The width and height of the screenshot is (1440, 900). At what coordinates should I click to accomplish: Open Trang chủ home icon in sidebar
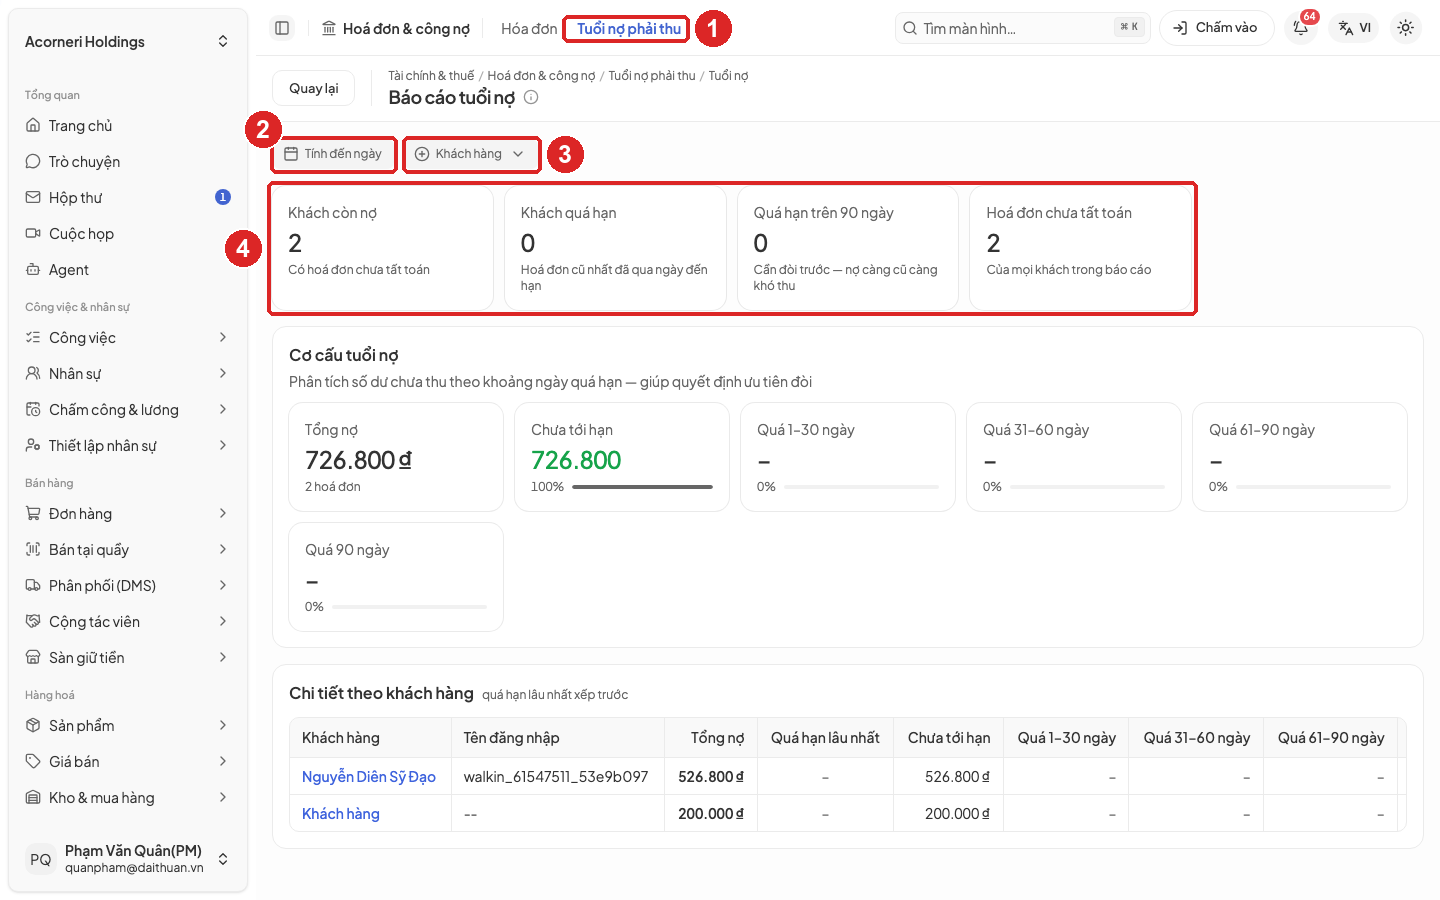coord(33,126)
